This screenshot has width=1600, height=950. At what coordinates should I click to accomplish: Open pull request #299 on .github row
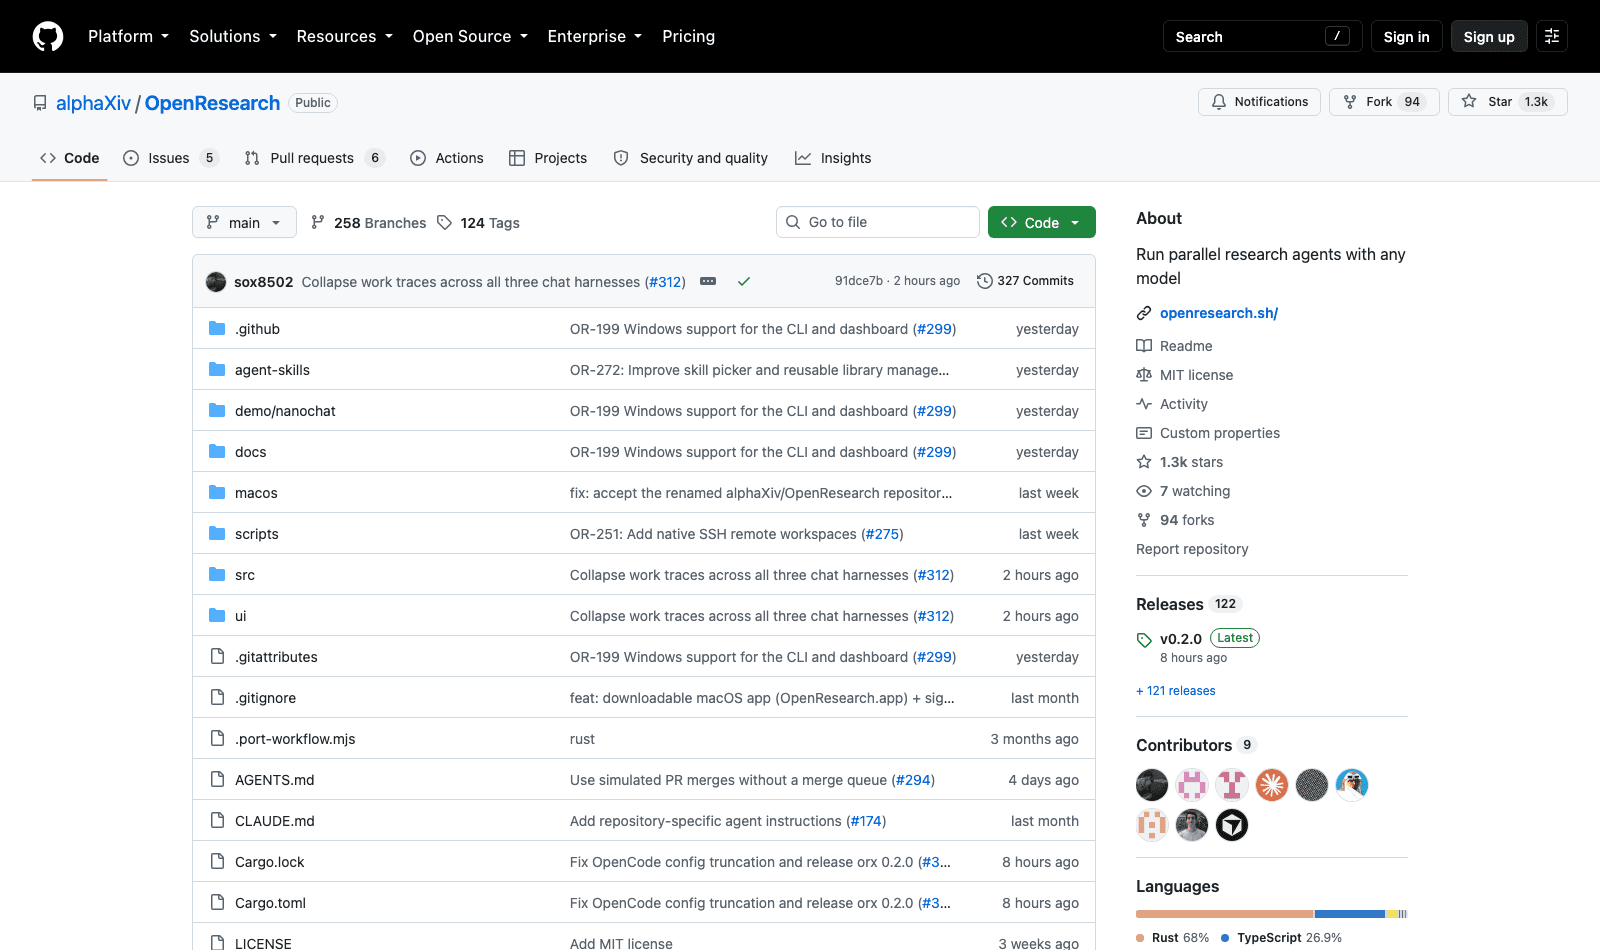[x=934, y=329]
